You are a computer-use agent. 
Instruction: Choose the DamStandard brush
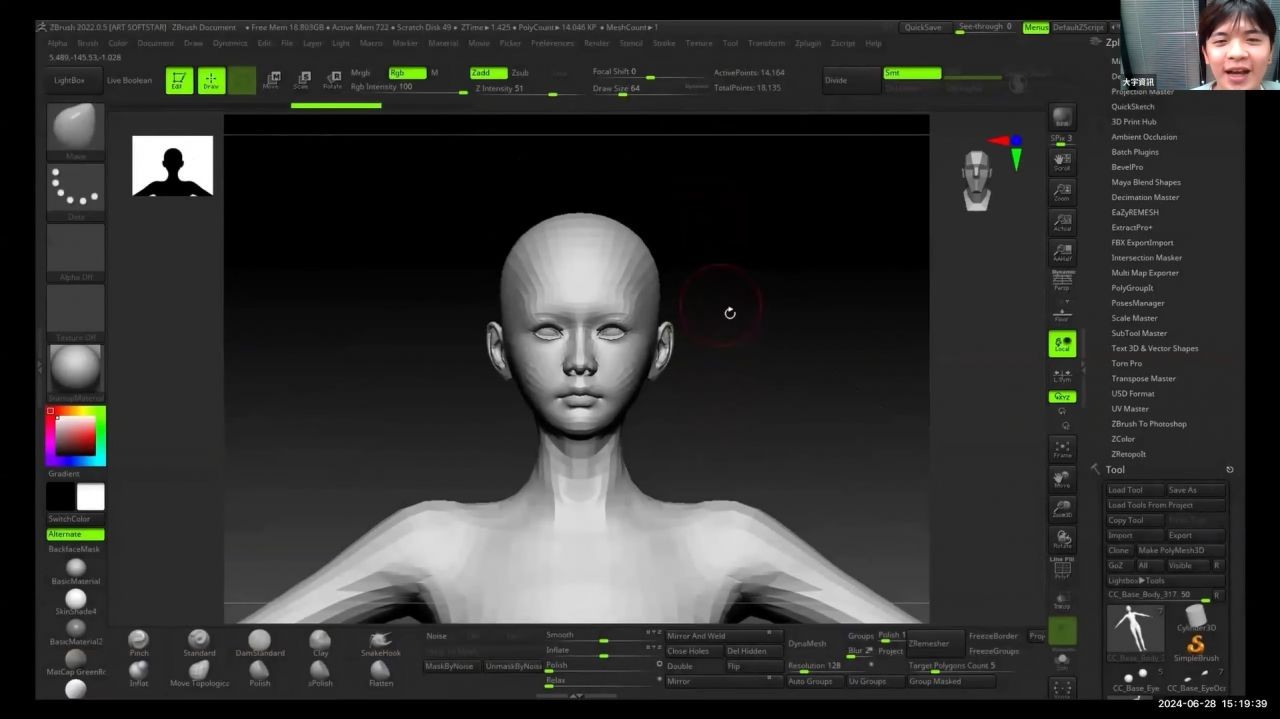coord(259,641)
